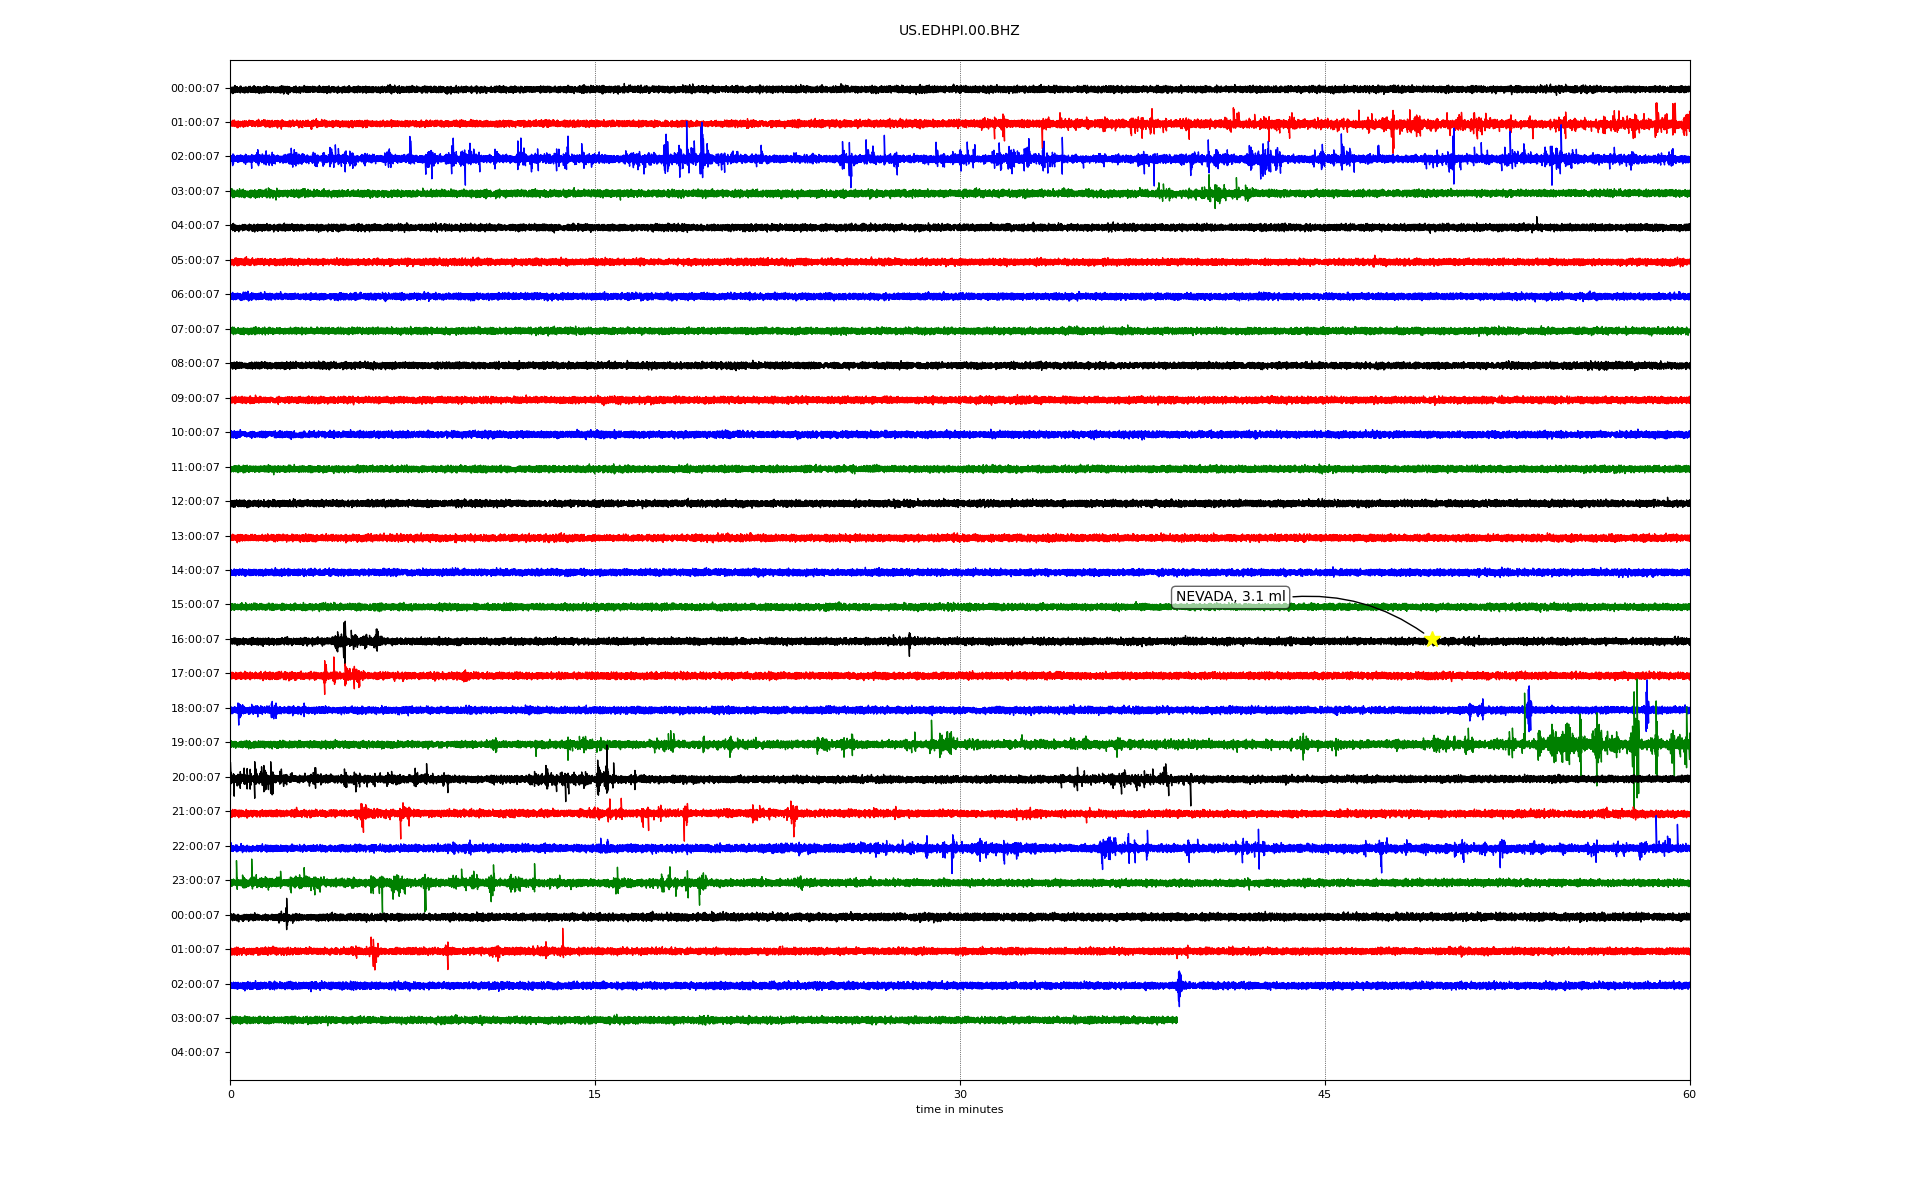The height and width of the screenshot is (1200, 1920).
Task: Click the 04:00:07 label at the bottom
Action: pos(195,1052)
